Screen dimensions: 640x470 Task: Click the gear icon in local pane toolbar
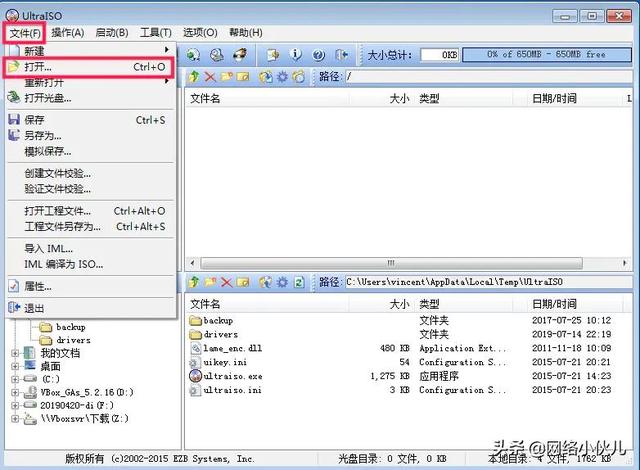pos(282,282)
